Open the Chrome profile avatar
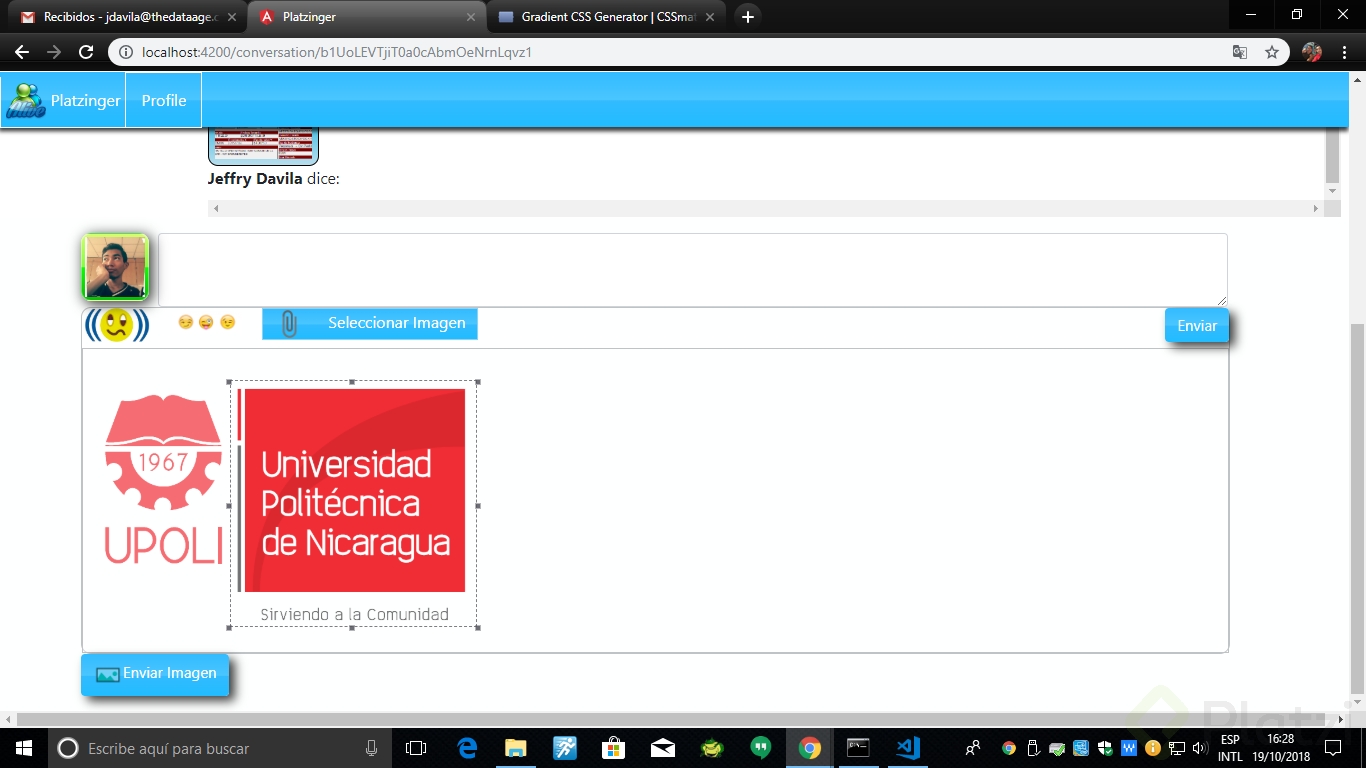The image size is (1366, 768). pyautogui.click(x=1312, y=52)
